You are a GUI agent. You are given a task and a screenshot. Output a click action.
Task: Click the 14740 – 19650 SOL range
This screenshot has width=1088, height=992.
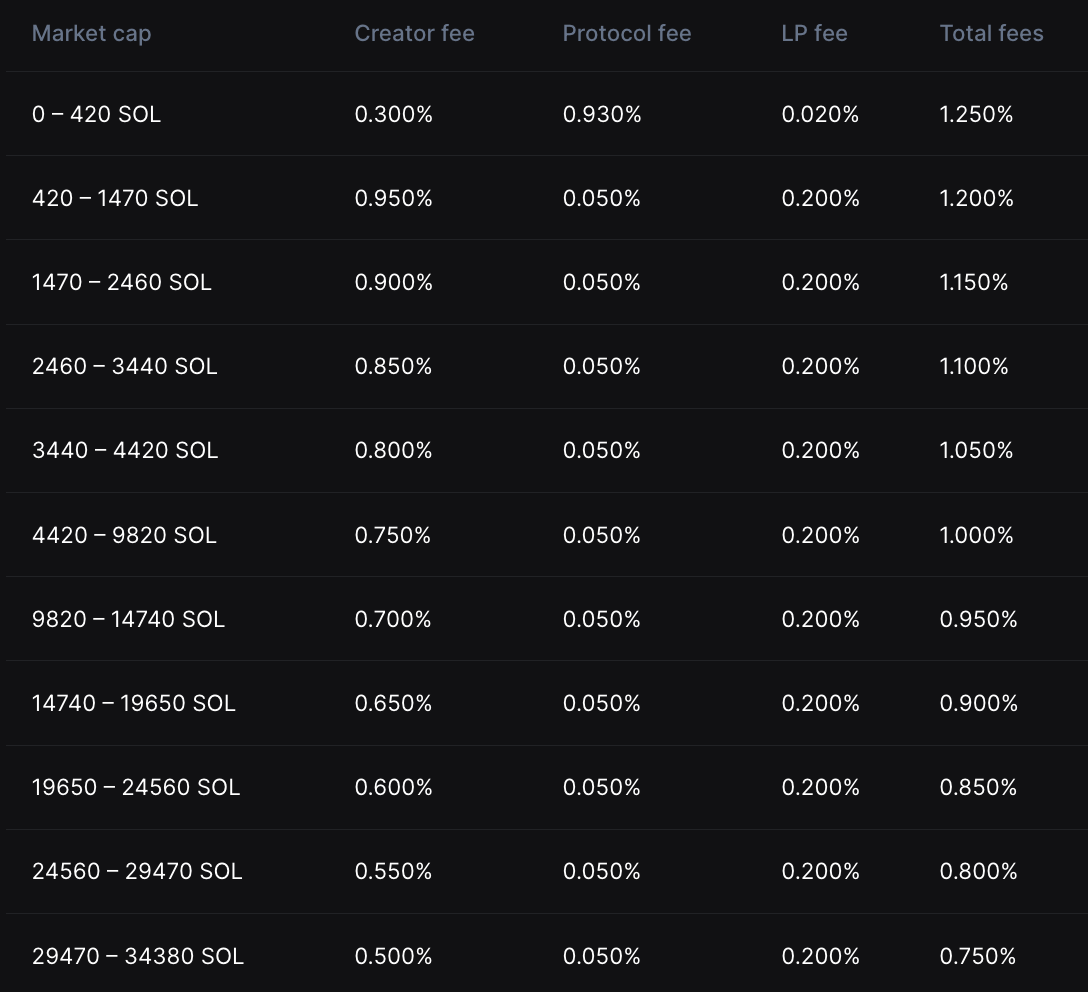tap(134, 704)
